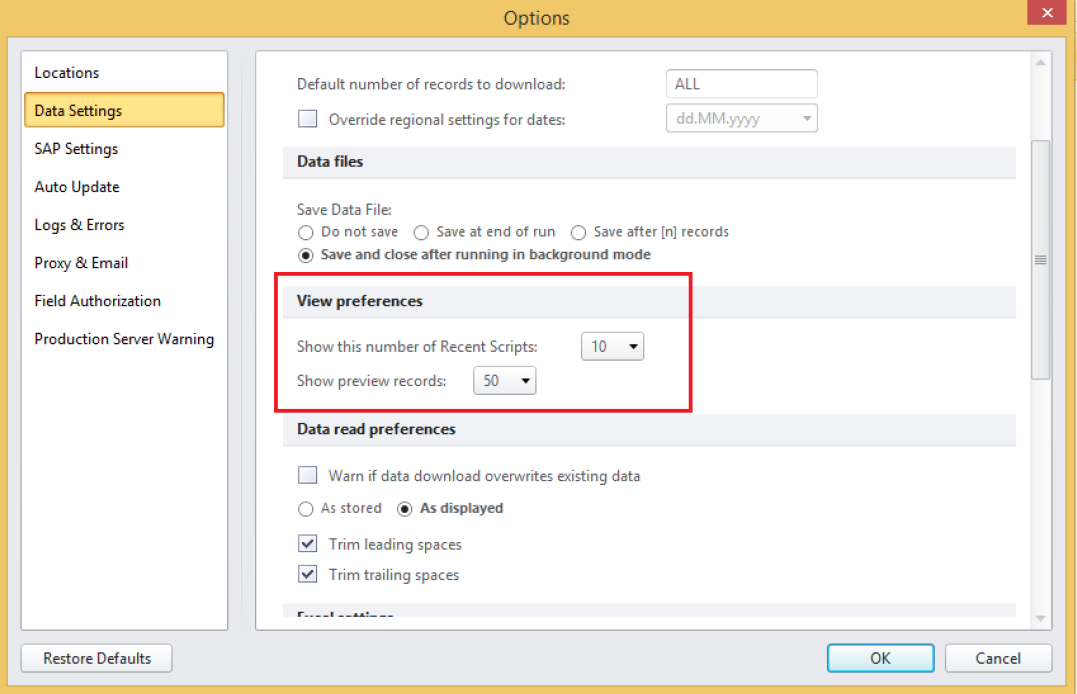Screen dimensions: 1077x694
Task: Choose Save at end of run
Action: tap(421, 232)
